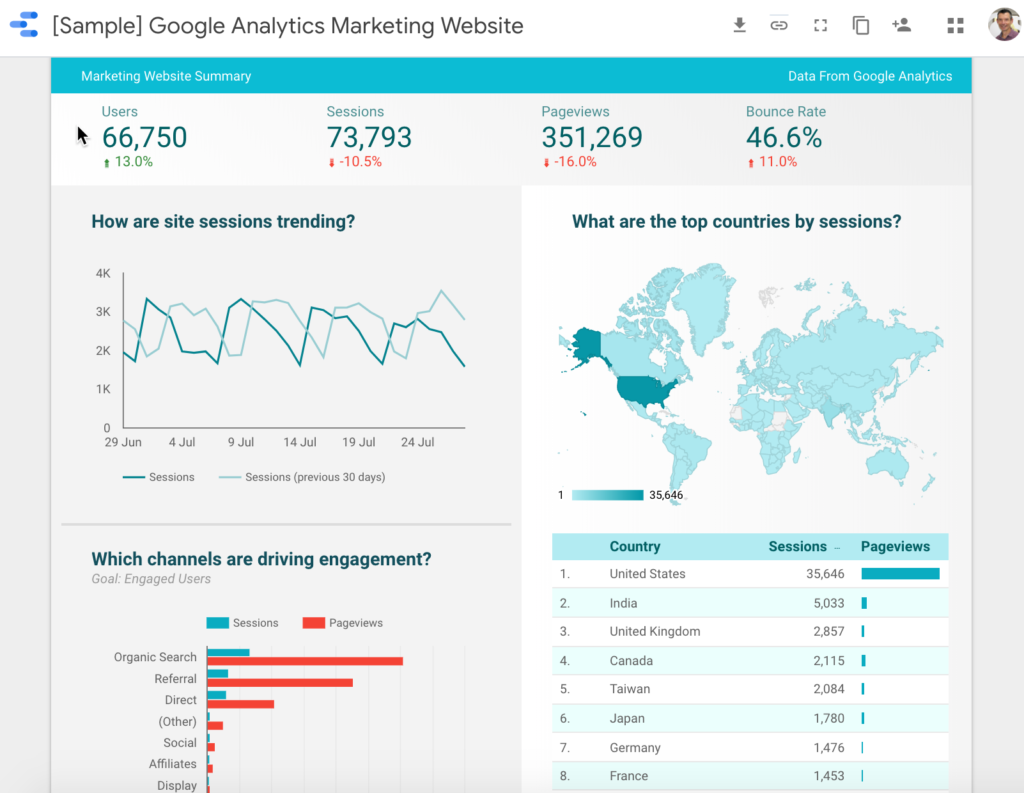Click the Affiliates channel label

pyautogui.click(x=172, y=764)
